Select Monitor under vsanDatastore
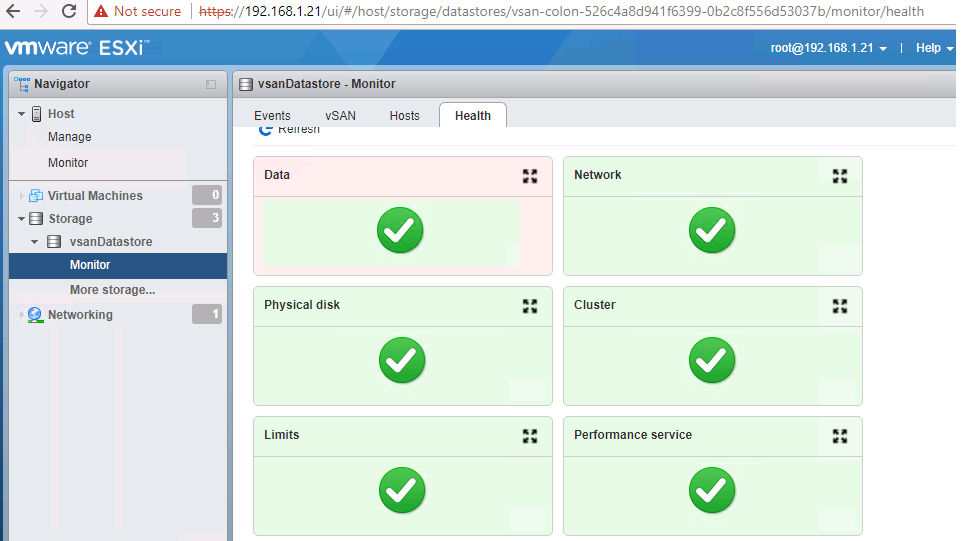Viewport: 962px width, 541px height. click(118, 266)
